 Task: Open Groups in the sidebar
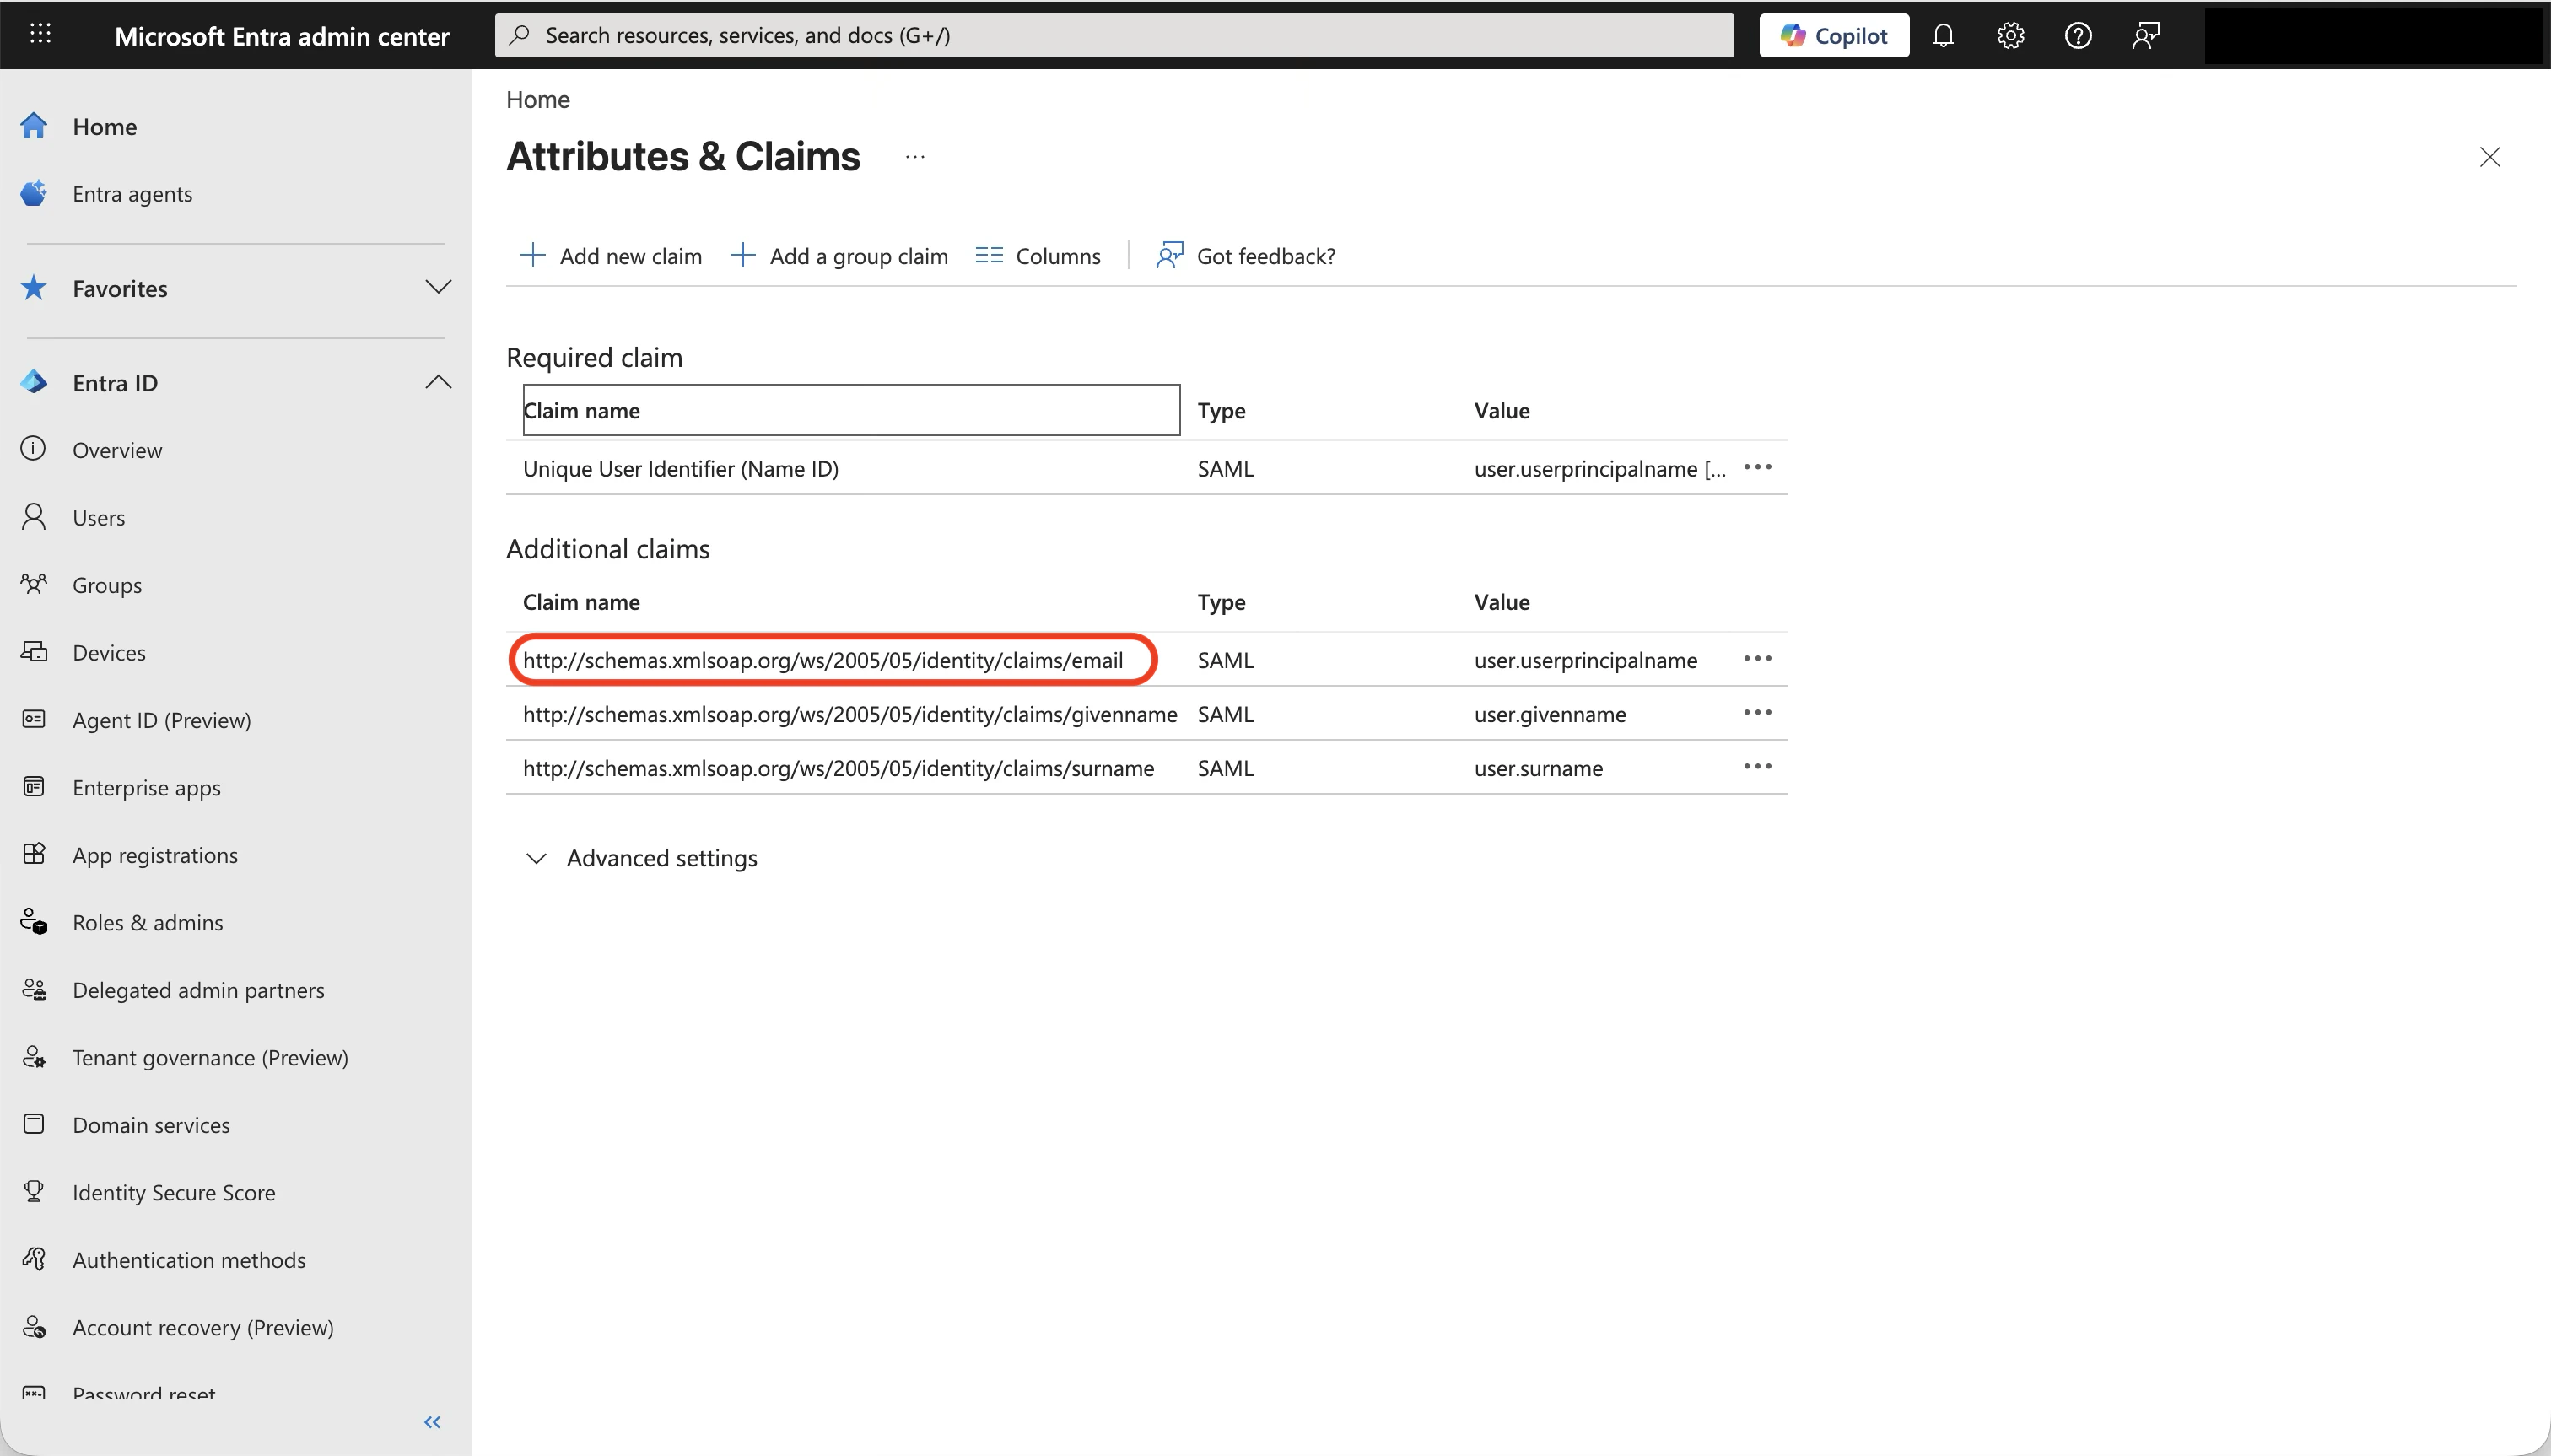click(107, 585)
